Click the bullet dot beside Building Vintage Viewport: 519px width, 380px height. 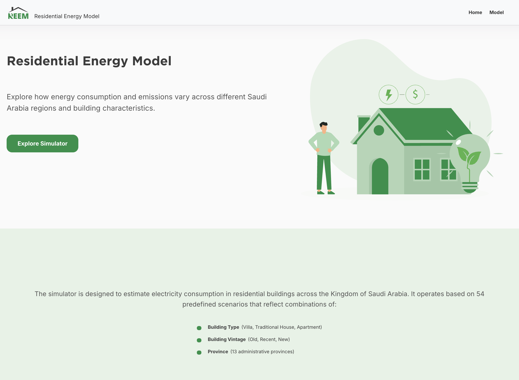pos(199,340)
